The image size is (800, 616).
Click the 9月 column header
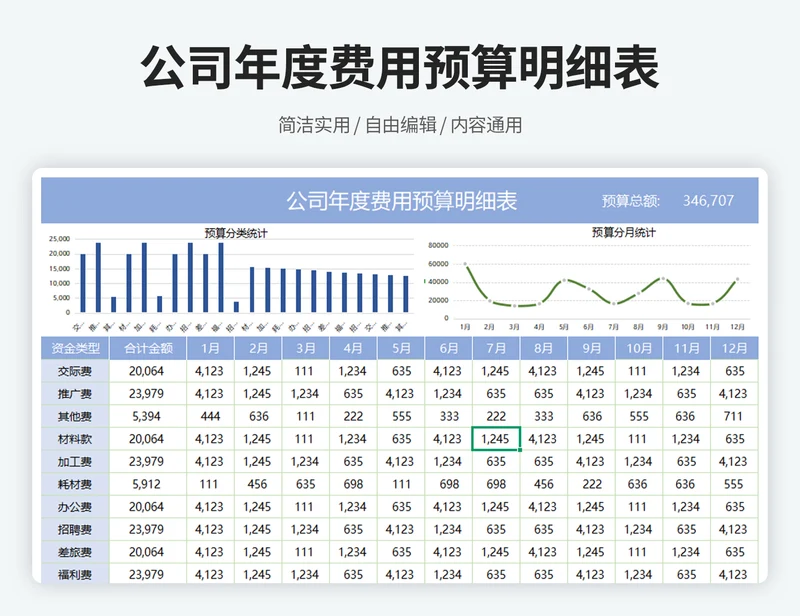[x=591, y=349]
